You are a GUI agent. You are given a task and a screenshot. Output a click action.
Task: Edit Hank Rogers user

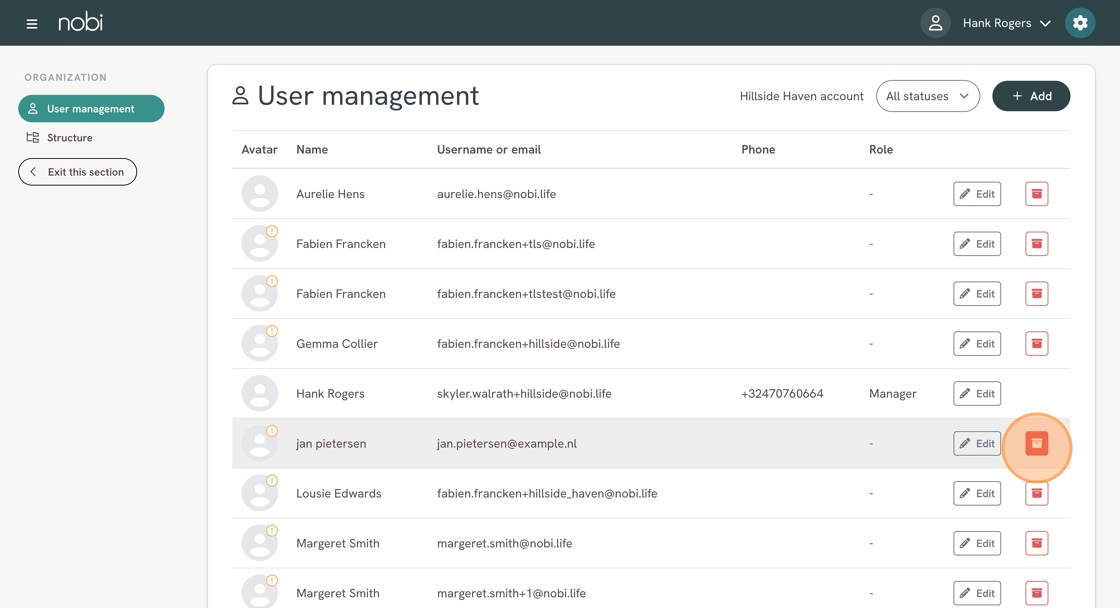[977, 394]
